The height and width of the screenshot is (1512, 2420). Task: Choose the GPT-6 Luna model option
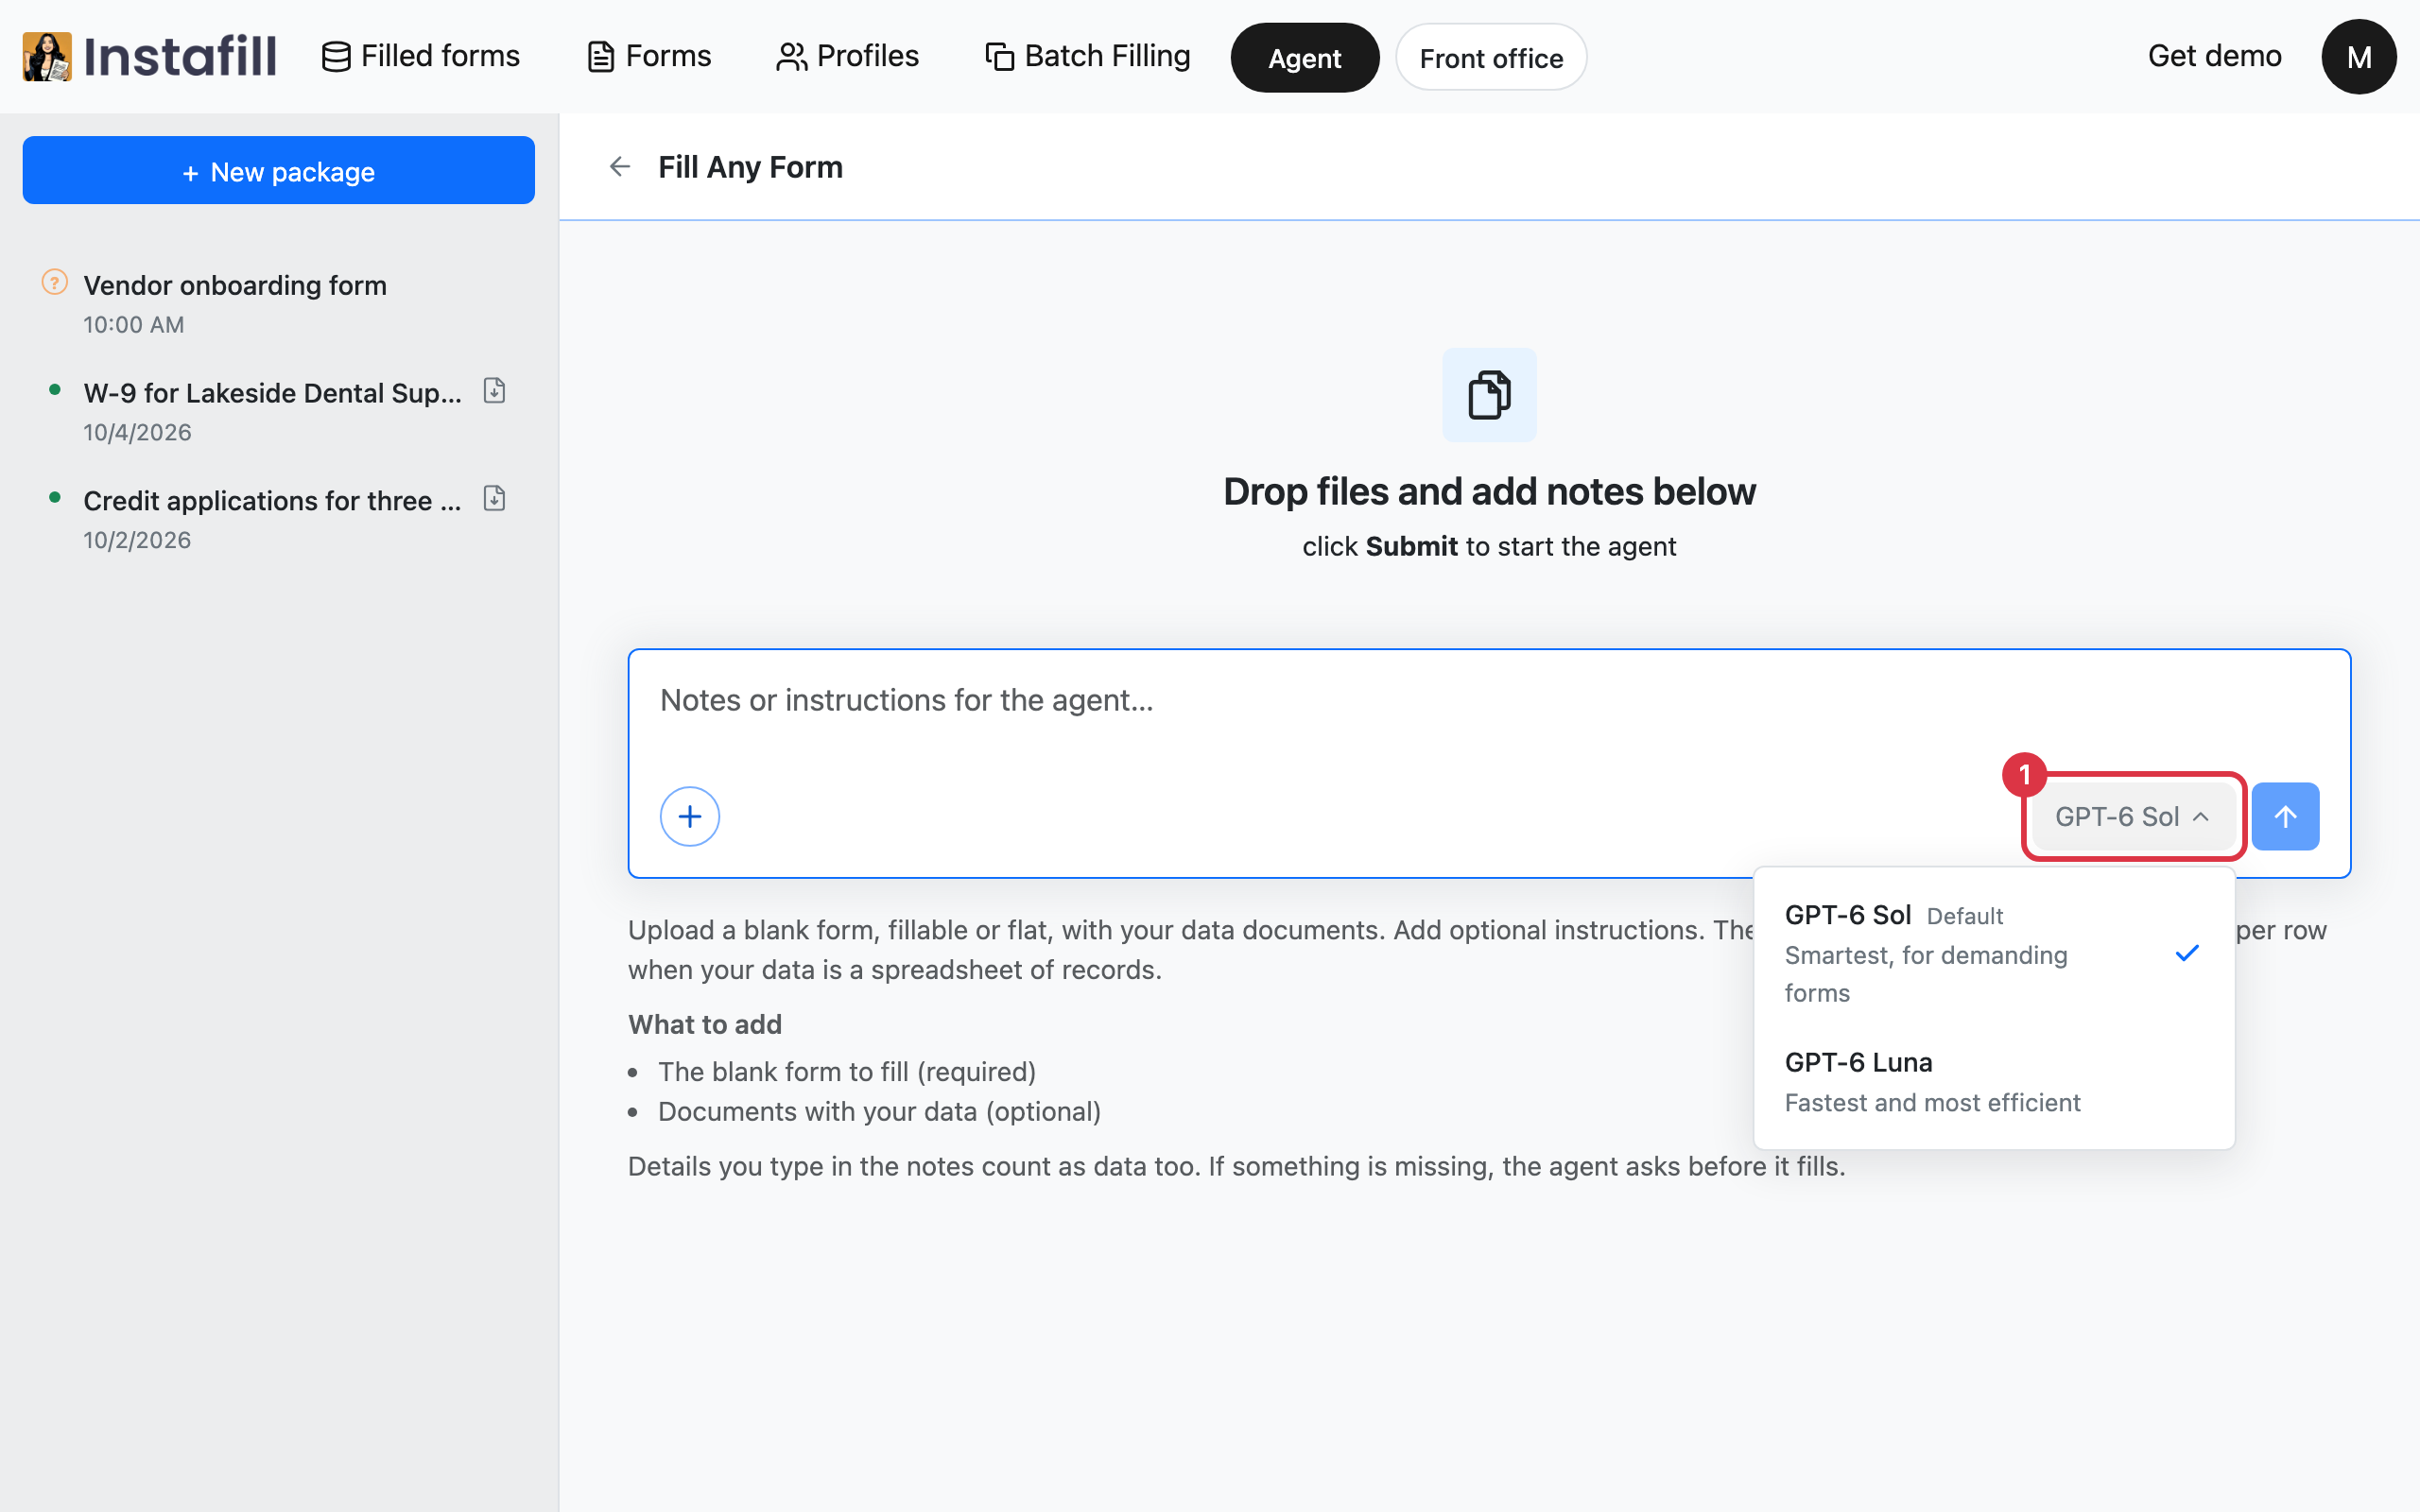[1994, 1082]
